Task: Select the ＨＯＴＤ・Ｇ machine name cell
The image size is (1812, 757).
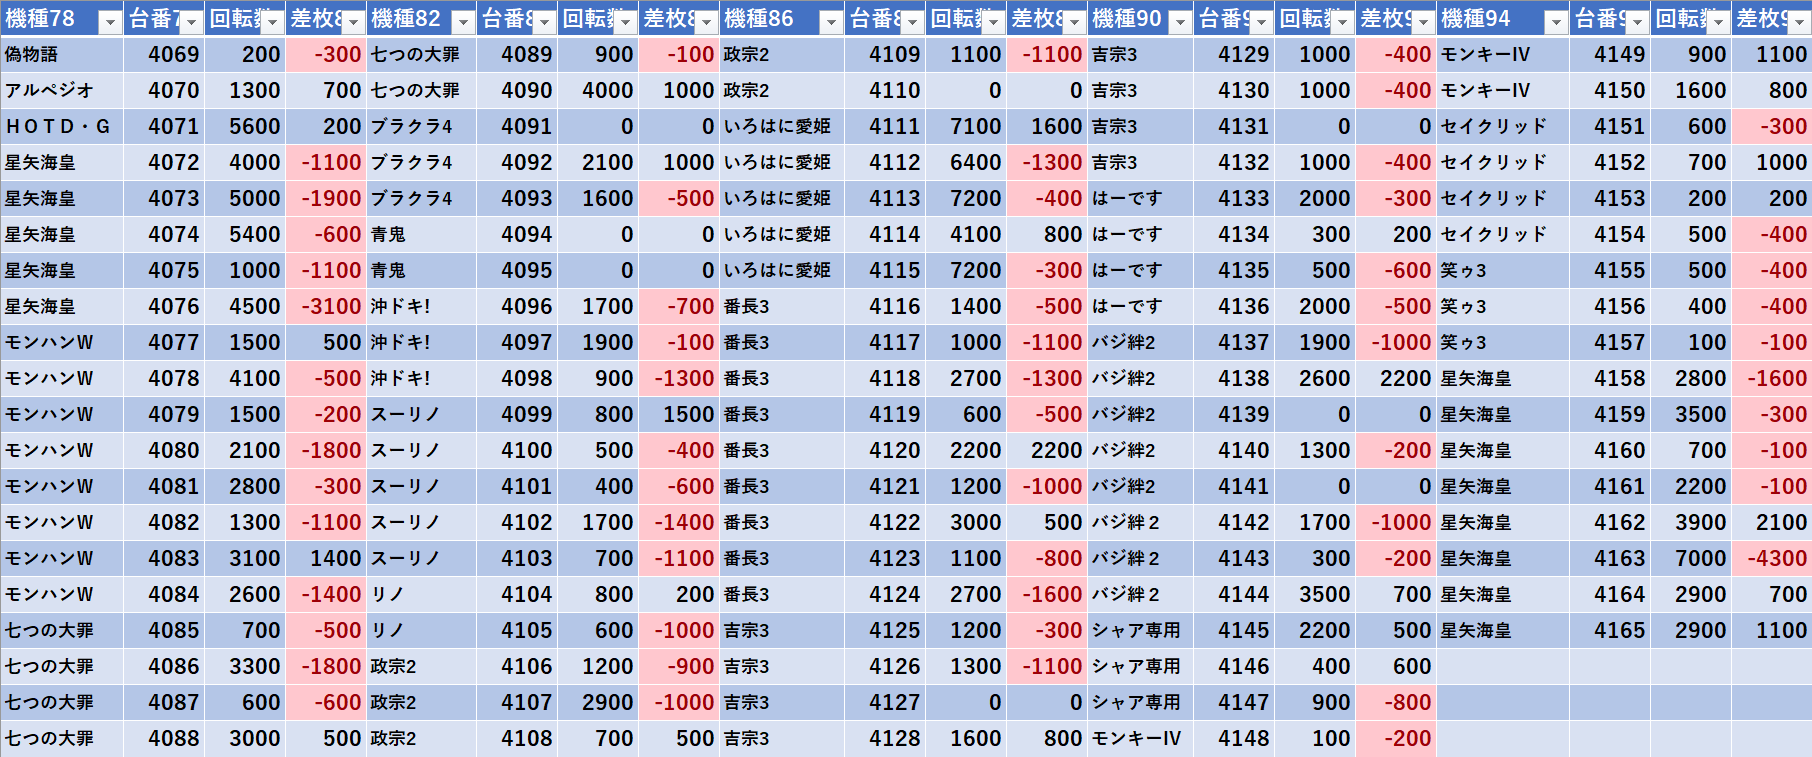Action: [62, 126]
